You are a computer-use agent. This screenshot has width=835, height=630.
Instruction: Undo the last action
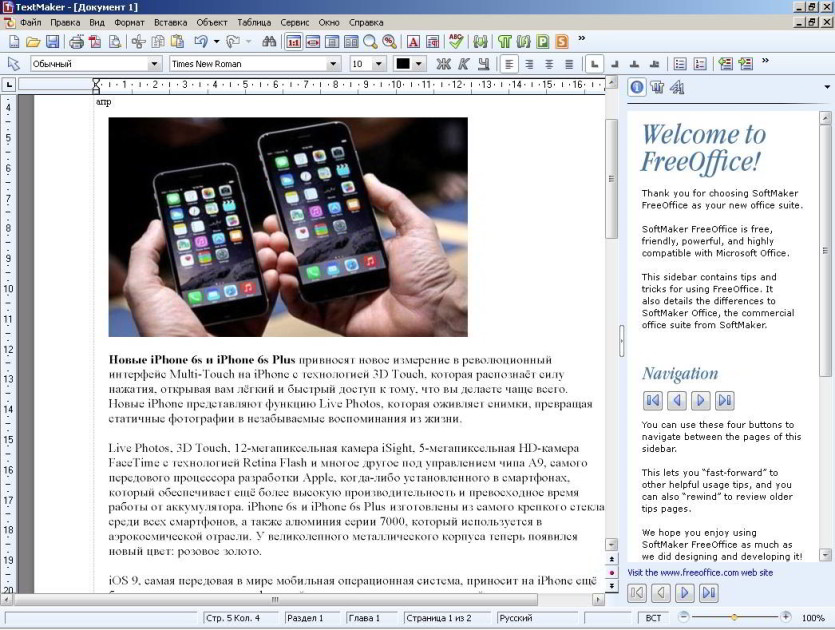[201, 42]
